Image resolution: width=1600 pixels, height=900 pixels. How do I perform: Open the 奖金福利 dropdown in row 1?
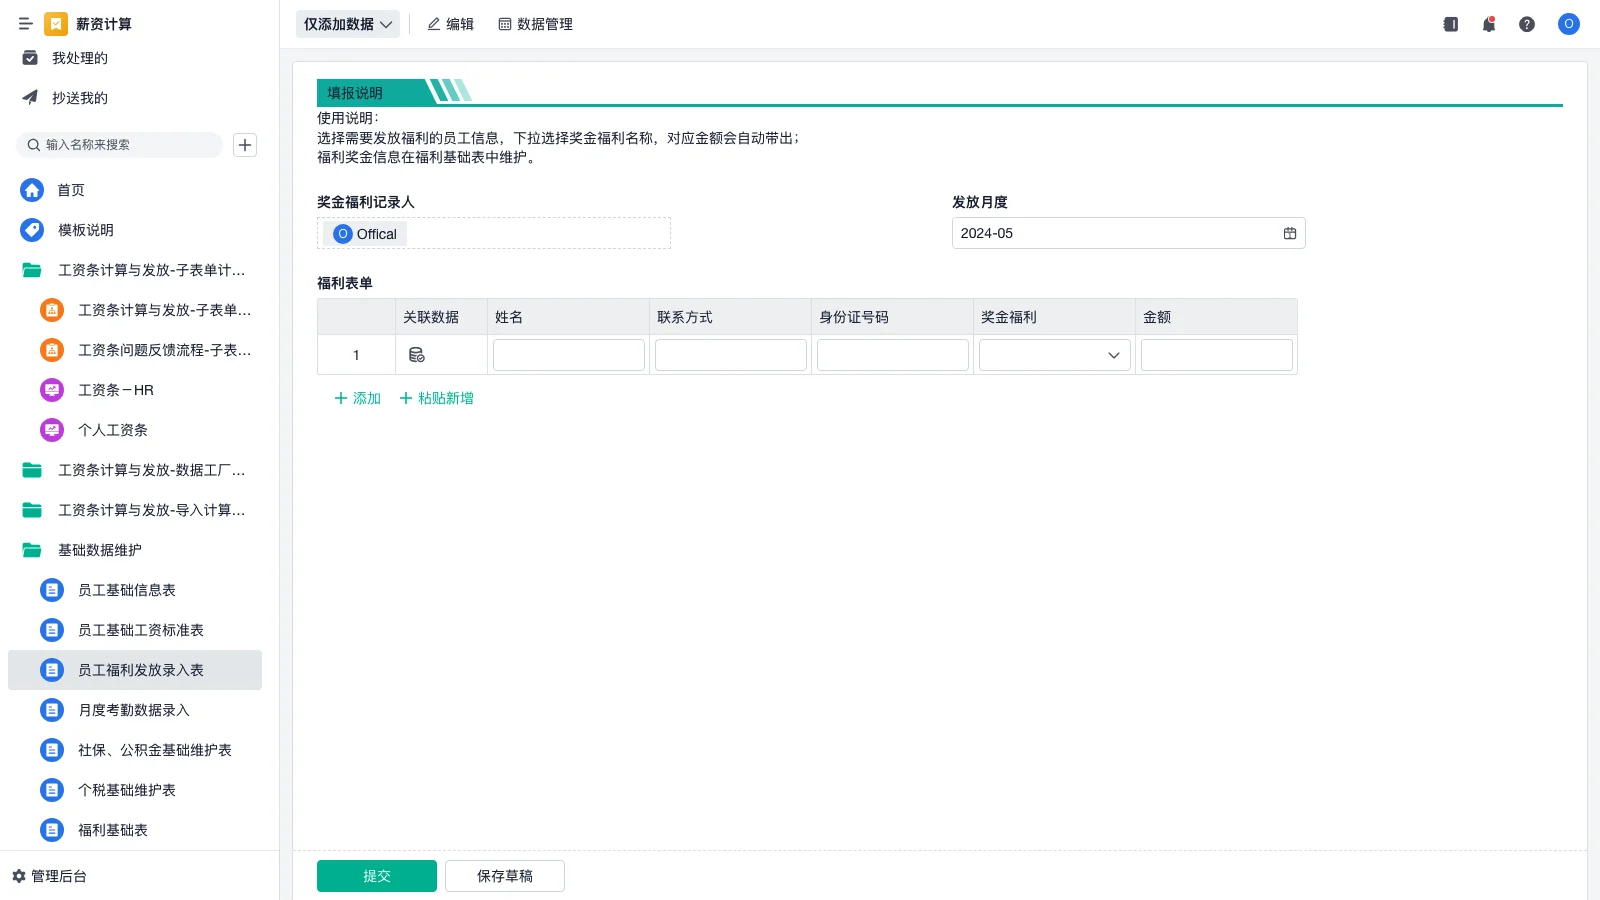click(1055, 355)
